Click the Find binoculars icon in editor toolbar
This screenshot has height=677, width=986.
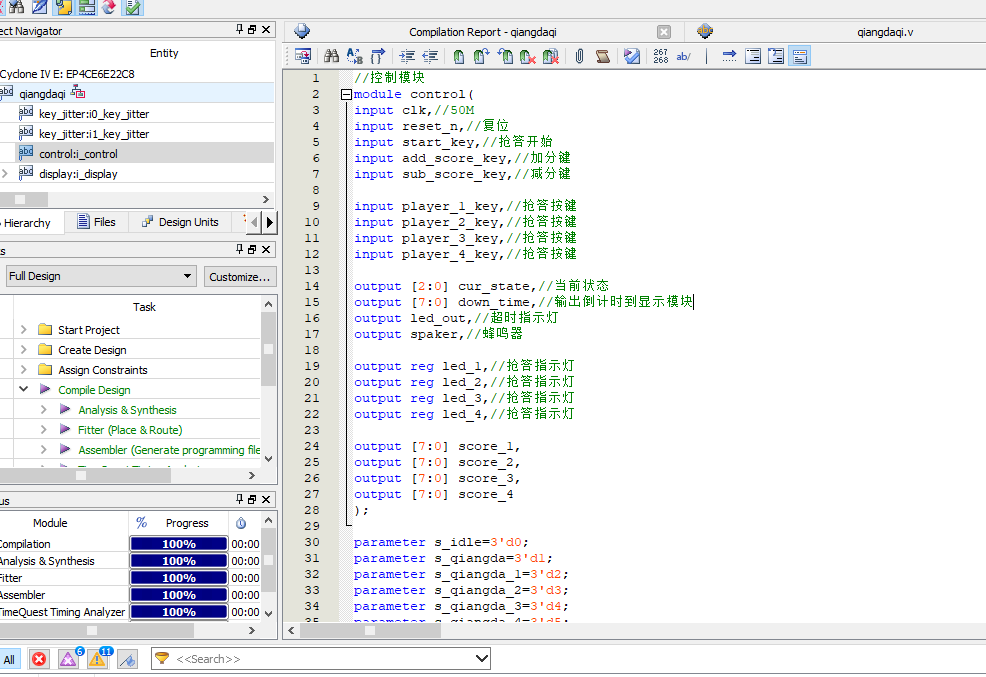click(331, 57)
